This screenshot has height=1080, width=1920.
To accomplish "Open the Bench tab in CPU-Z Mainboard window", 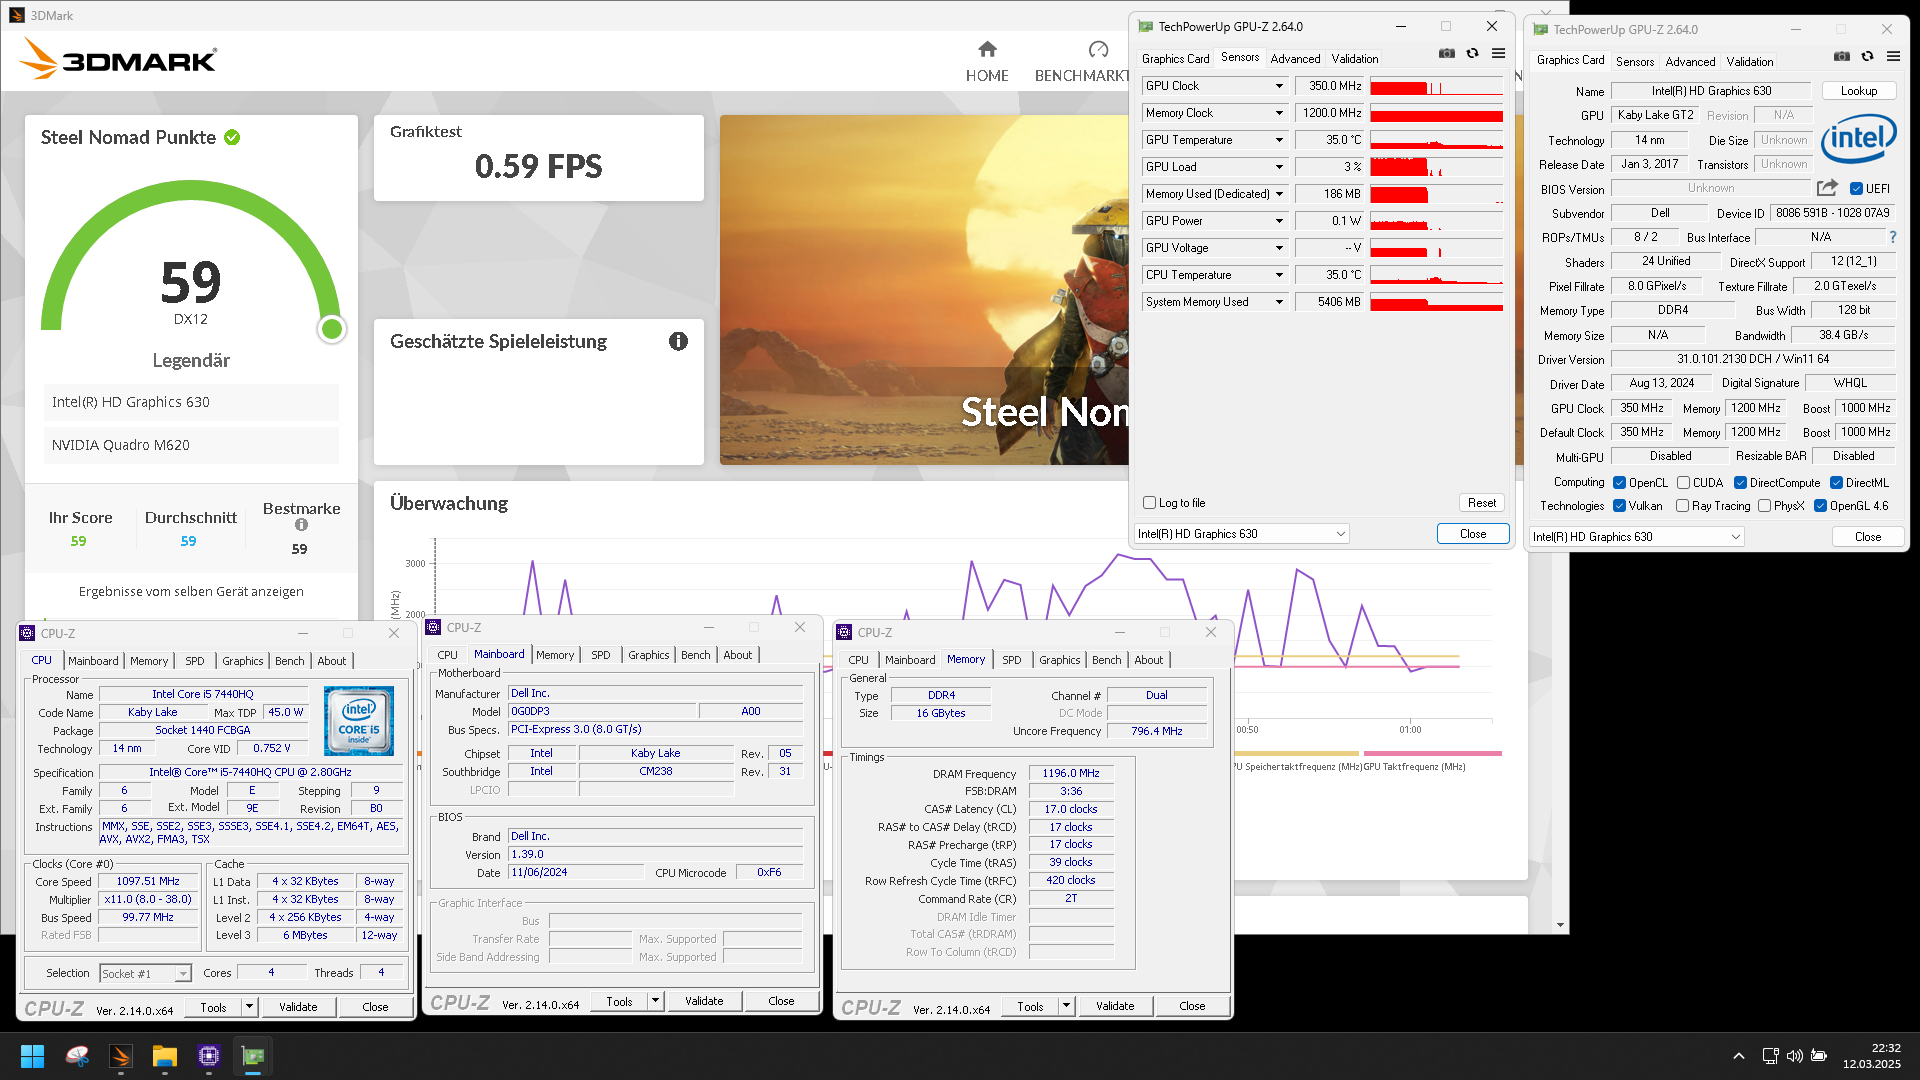I will (x=695, y=655).
